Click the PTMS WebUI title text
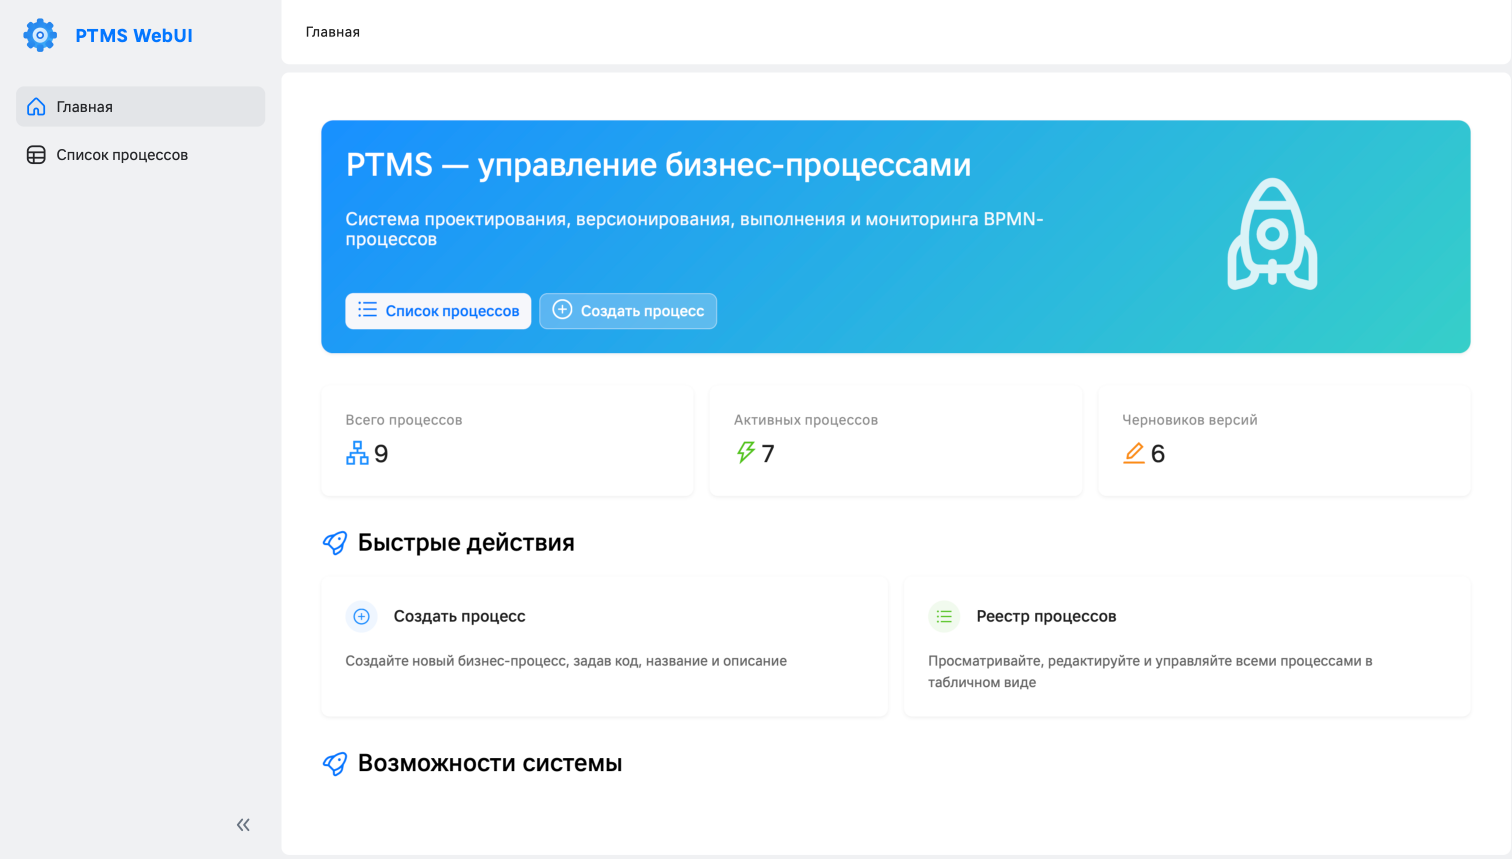The image size is (1512, 859). pos(134,36)
